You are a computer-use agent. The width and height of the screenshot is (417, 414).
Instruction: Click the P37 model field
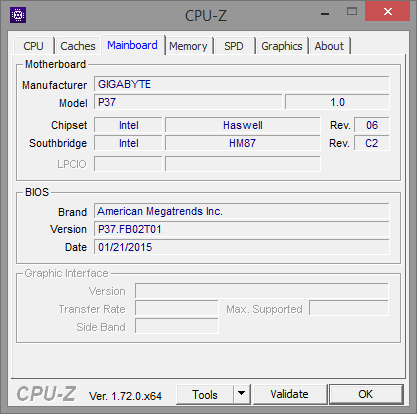(188, 102)
